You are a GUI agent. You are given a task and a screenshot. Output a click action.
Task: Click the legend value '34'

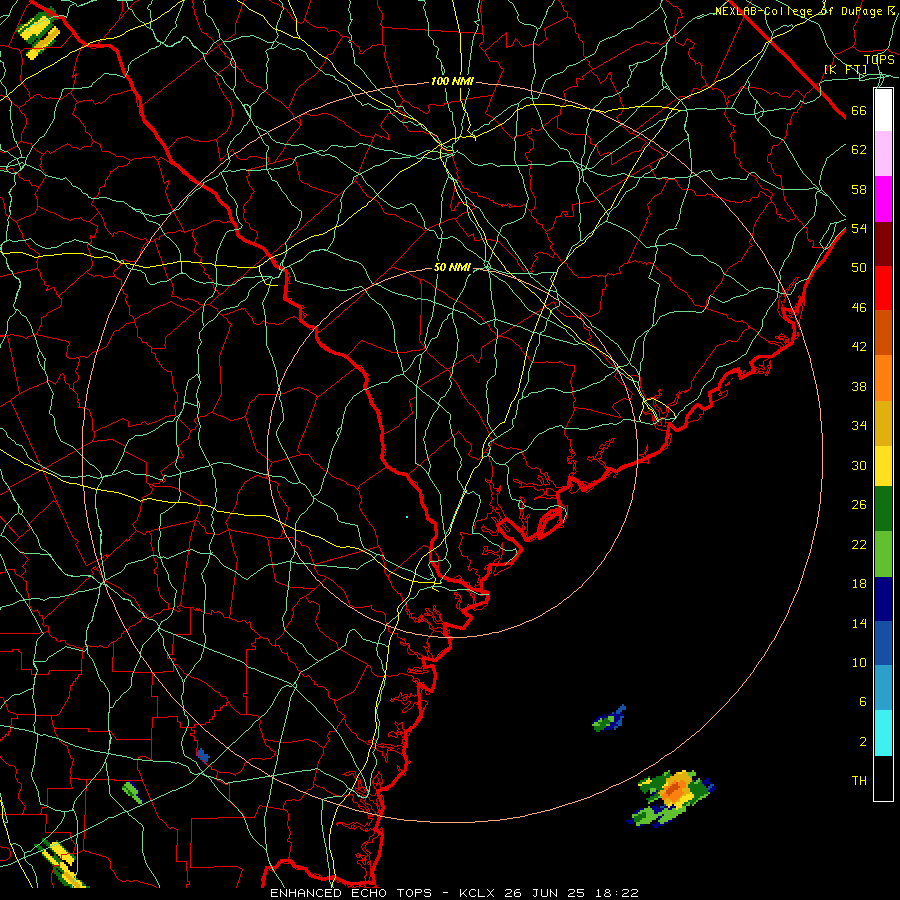click(859, 425)
